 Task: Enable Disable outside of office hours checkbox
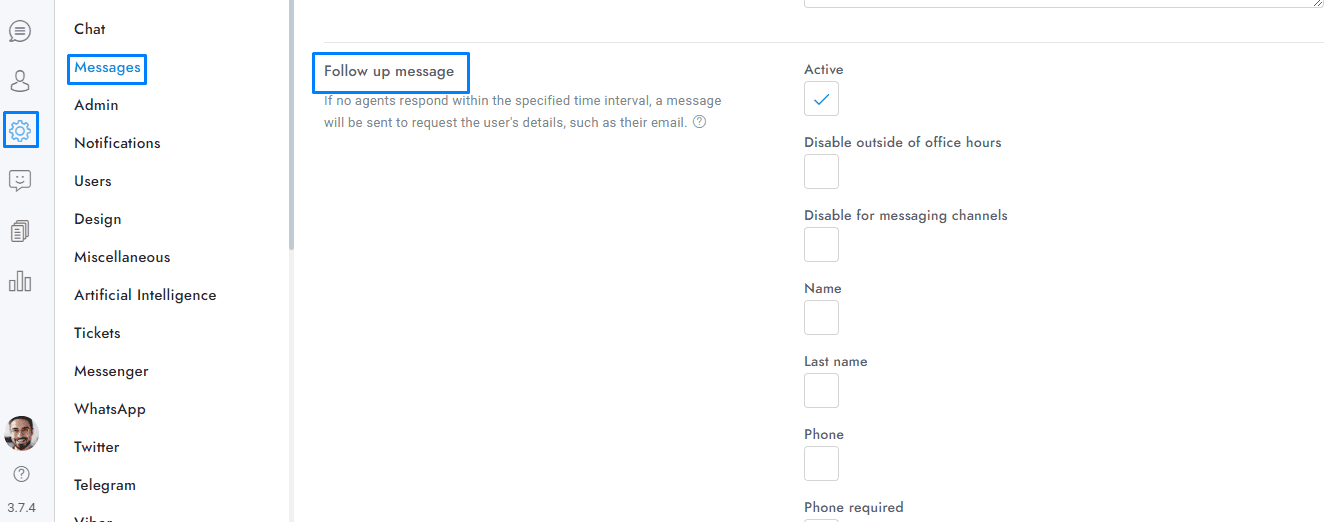click(x=821, y=172)
